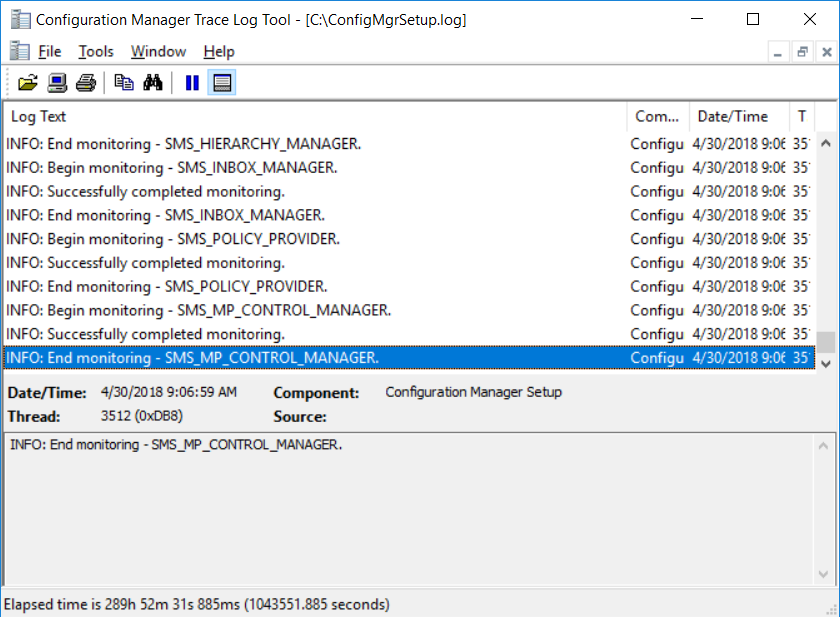Toggle the show details pane icon
This screenshot has height=617, width=840.
222,83
